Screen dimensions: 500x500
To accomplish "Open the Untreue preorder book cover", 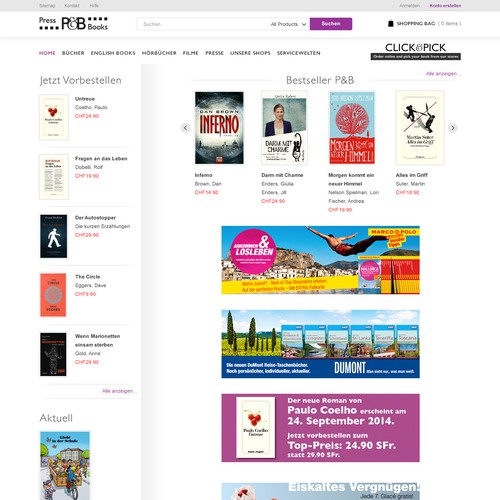I will pyautogui.click(x=54, y=117).
